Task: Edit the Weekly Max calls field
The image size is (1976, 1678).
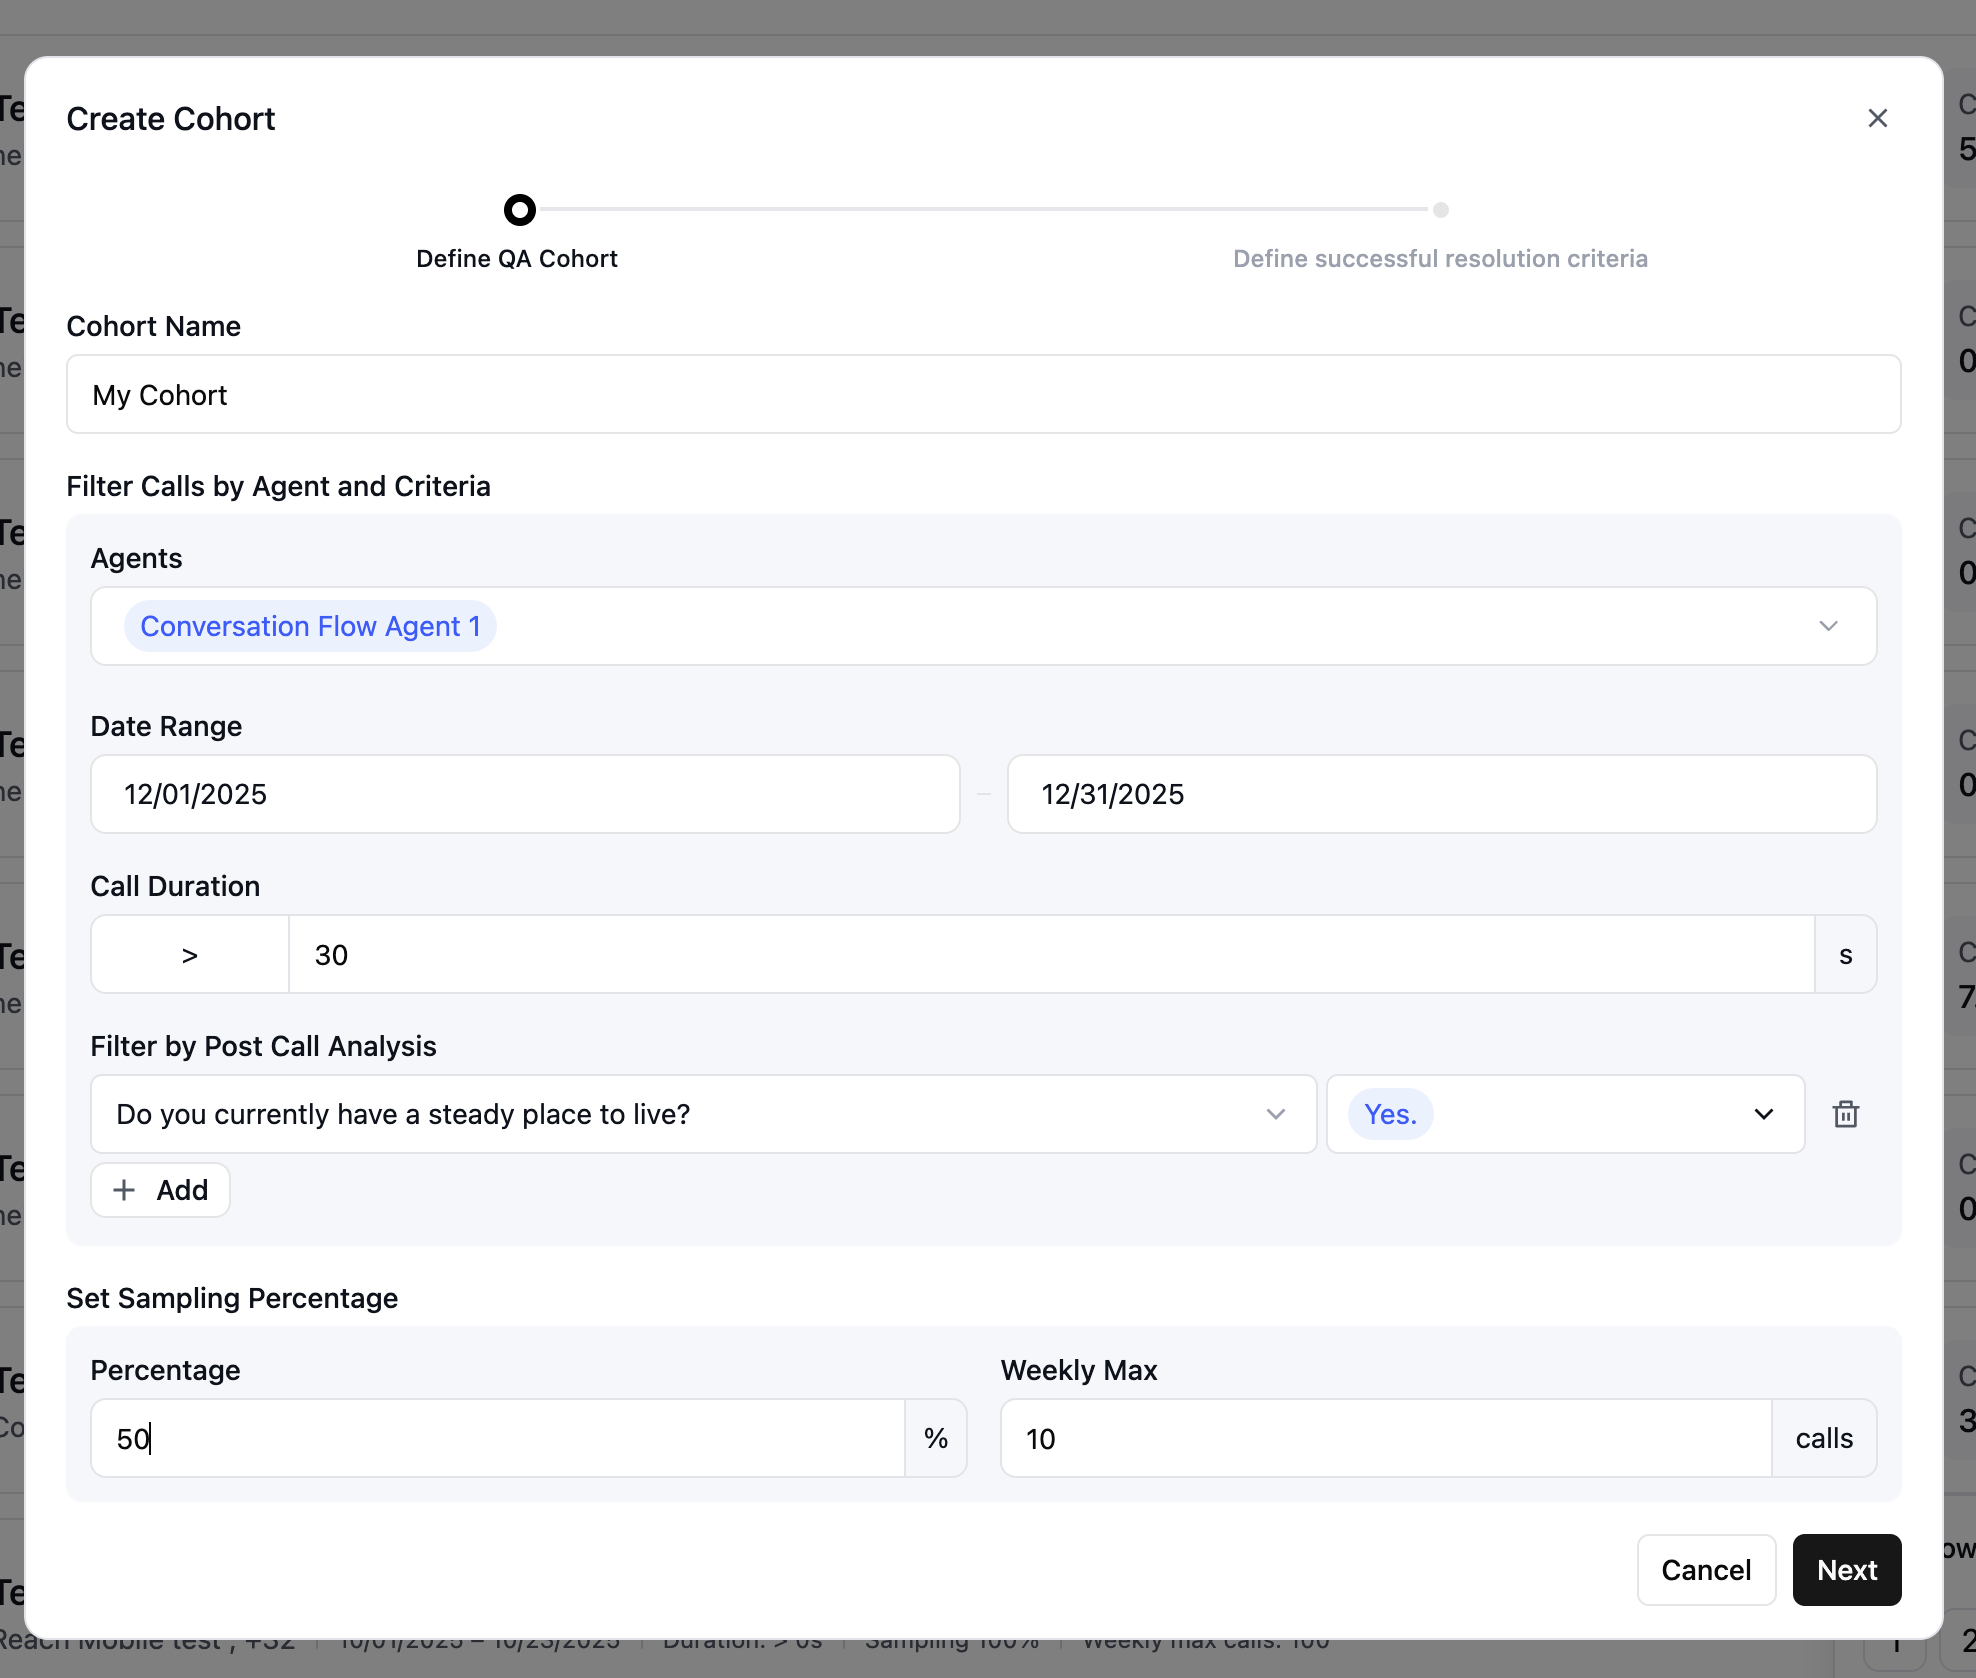Action: pyautogui.click(x=1385, y=1438)
